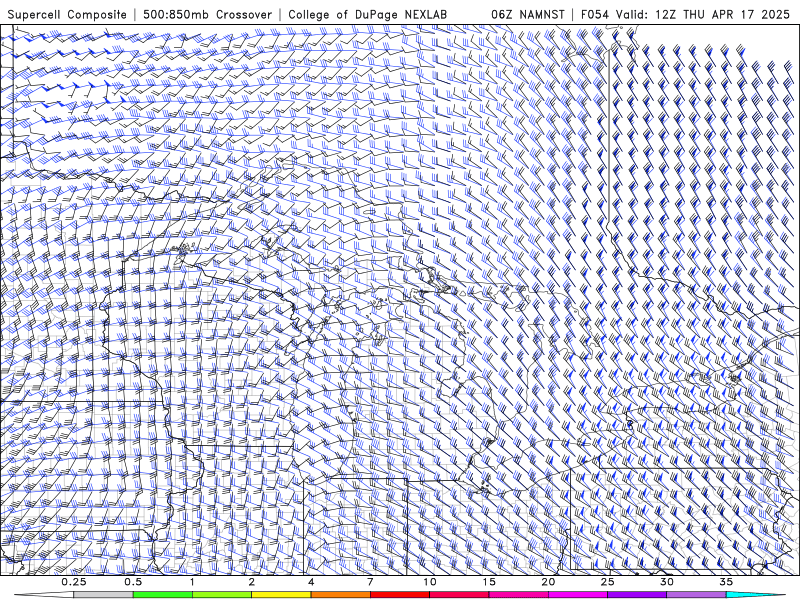This screenshot has width=800, height=600.
Task: Click the legend value "4"
Action: click(311, 582)
